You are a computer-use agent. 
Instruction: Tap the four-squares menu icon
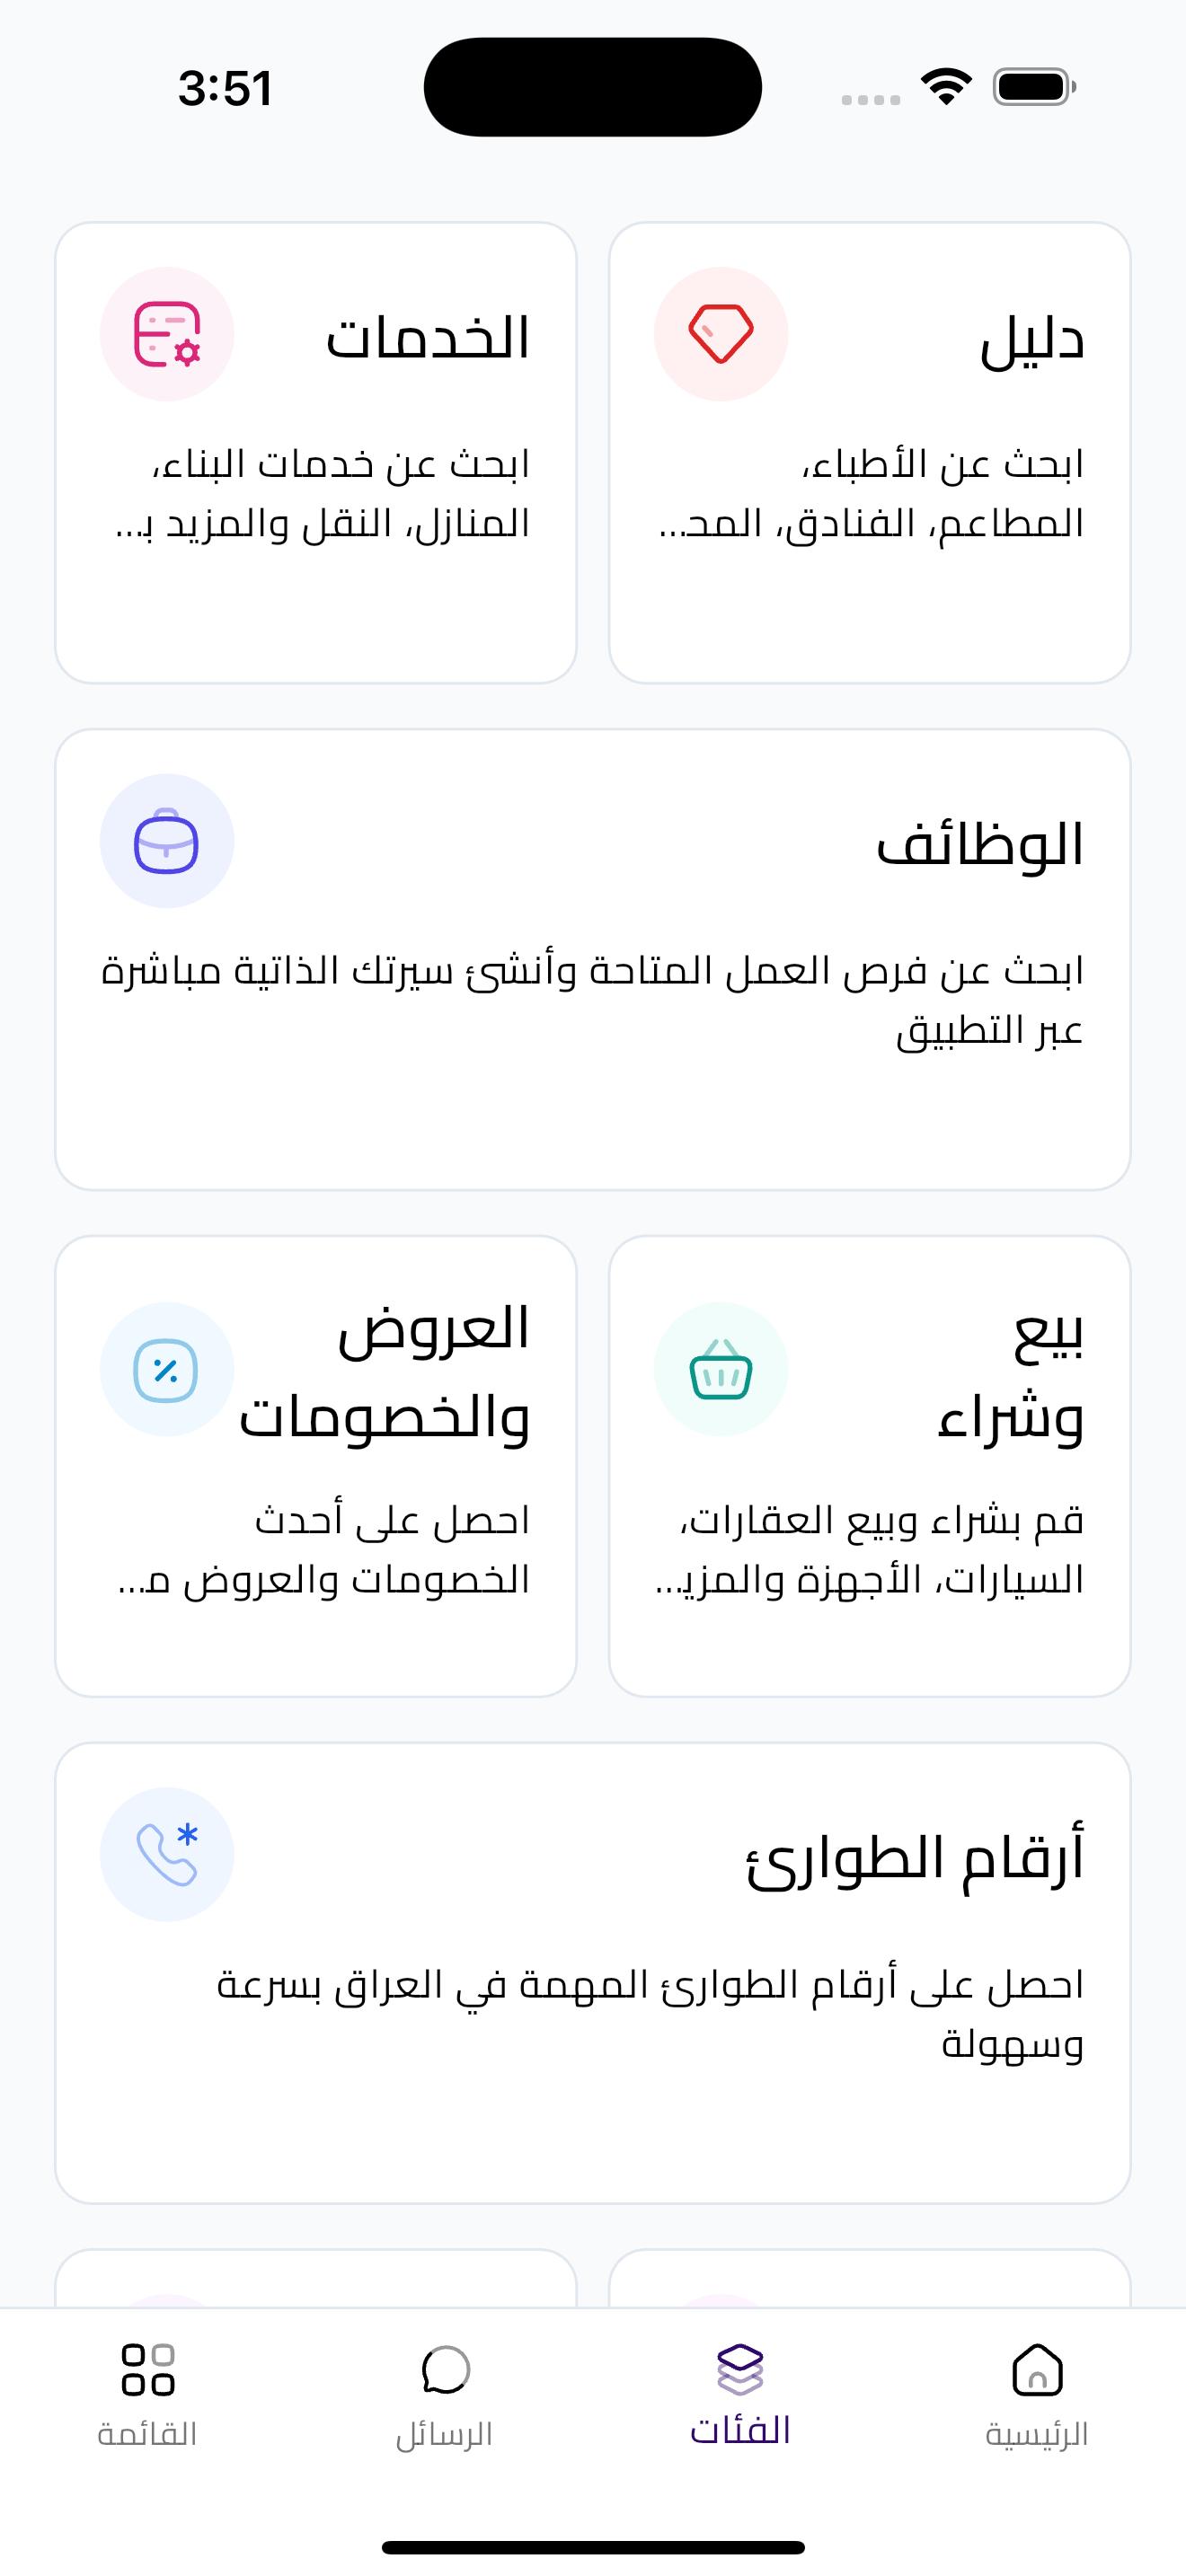[x=148, y=2369]
